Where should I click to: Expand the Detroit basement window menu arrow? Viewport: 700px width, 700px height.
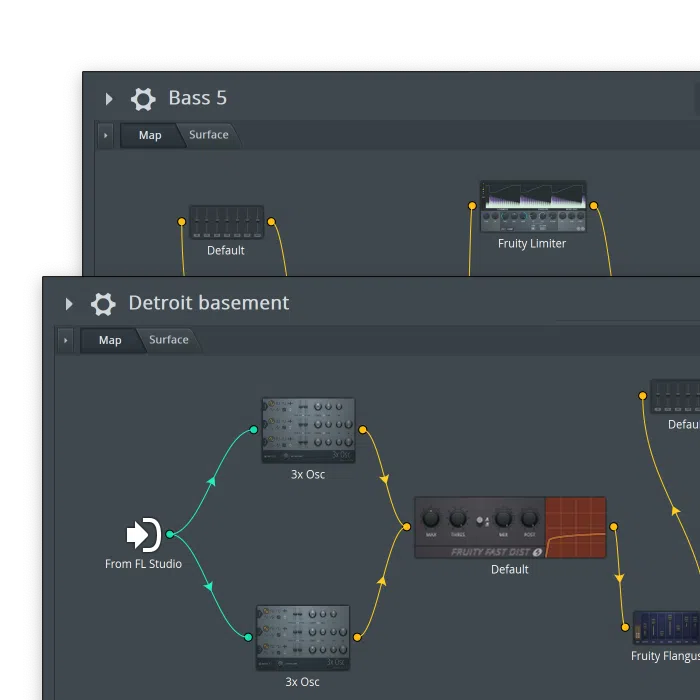tap(69, 304)
